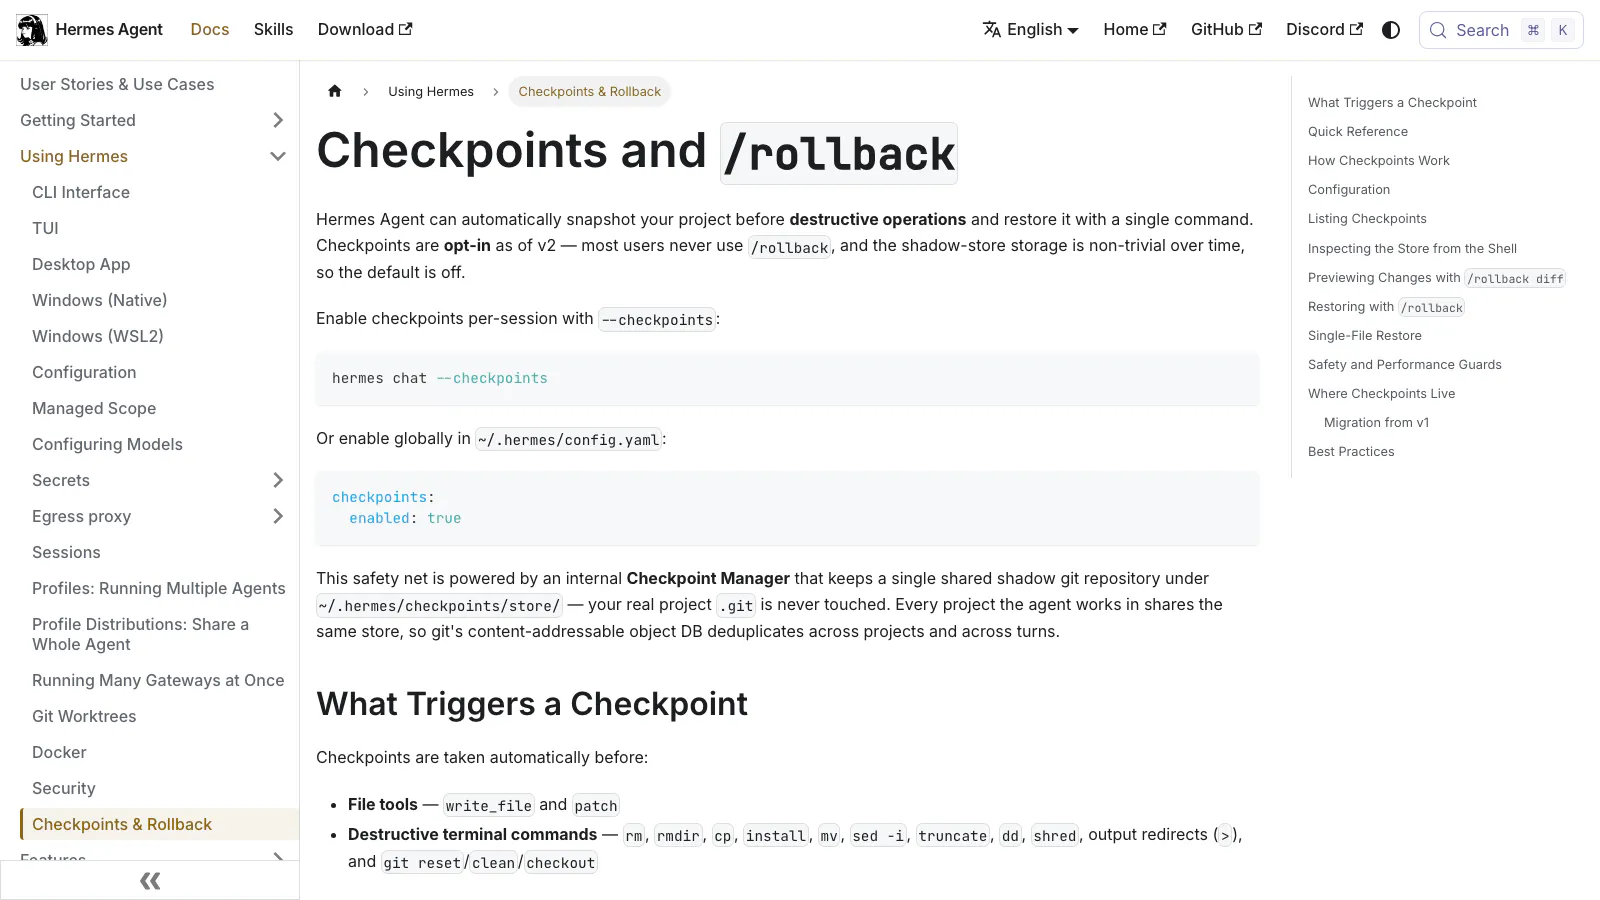Open Discord external link

click(1324, 30)
